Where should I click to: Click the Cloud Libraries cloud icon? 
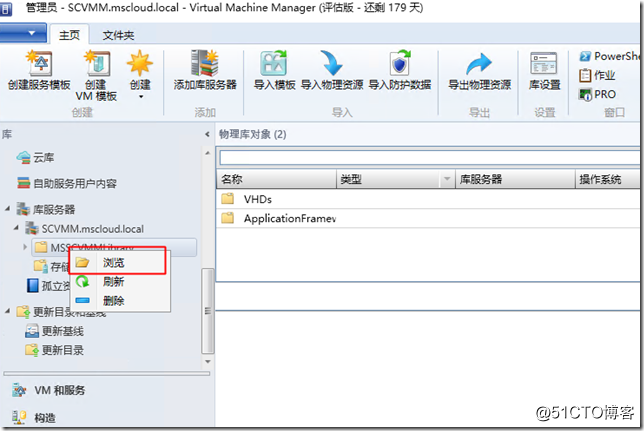coord(23,157)
